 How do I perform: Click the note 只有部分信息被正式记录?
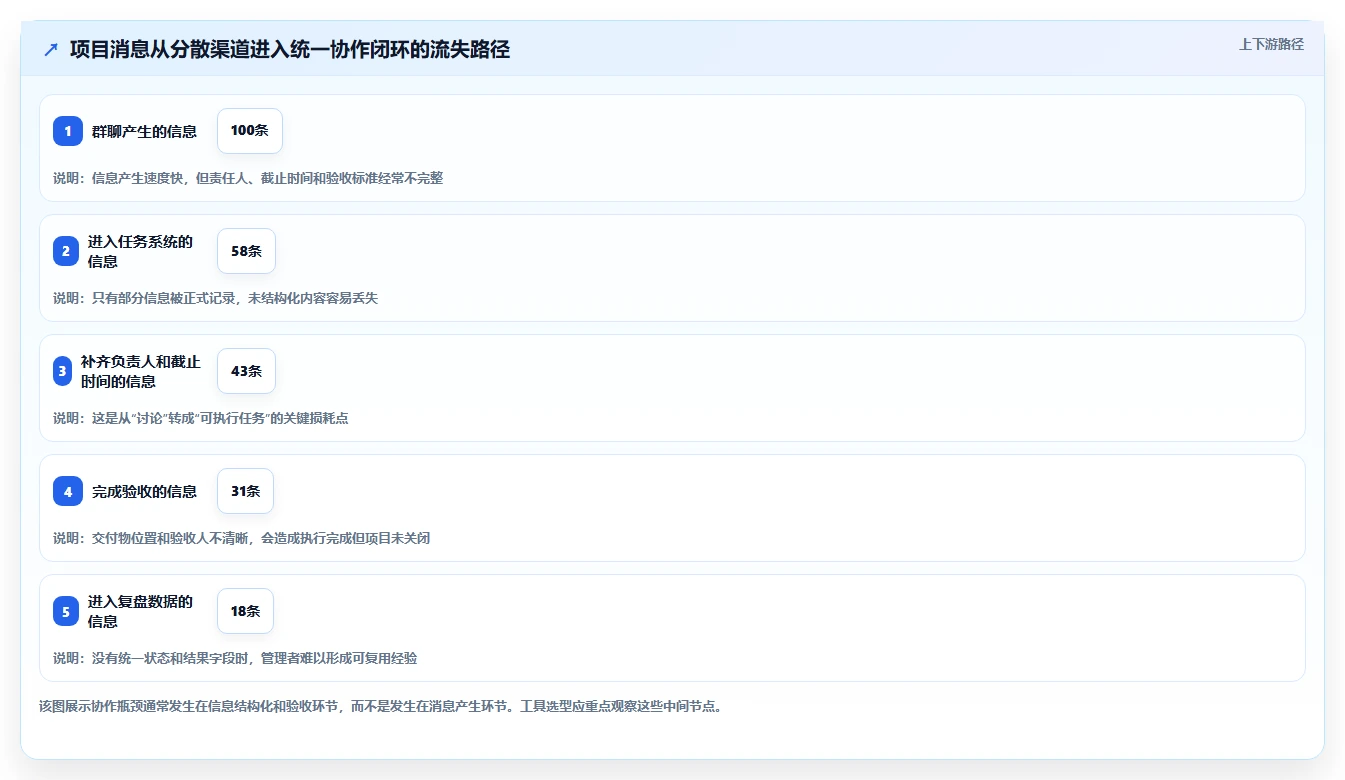[x=215, y=298]
